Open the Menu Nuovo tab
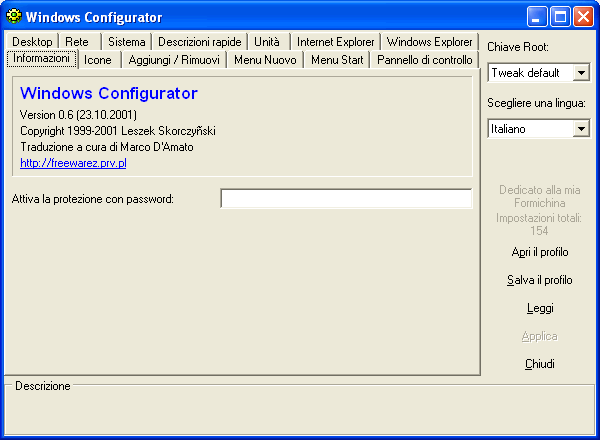The height and width of the screenshot is (440, 600). (265, 60)
